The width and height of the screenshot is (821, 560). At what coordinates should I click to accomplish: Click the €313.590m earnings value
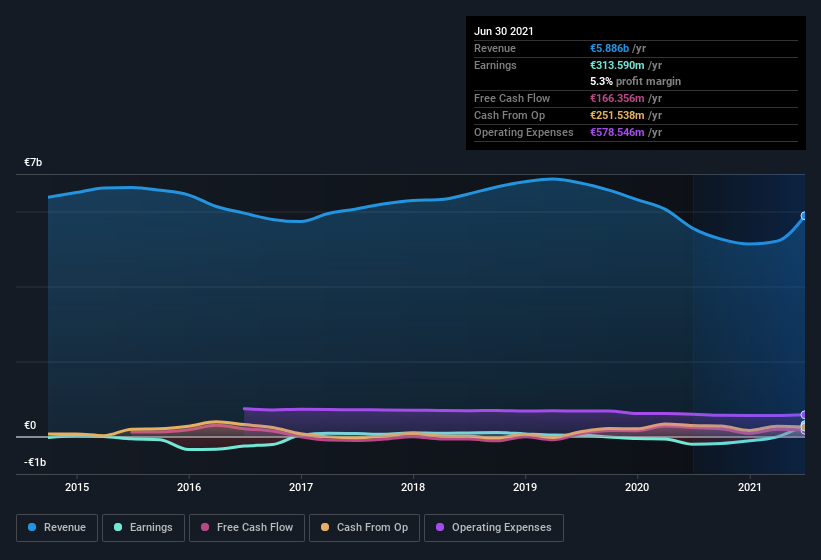coord(617,65)
